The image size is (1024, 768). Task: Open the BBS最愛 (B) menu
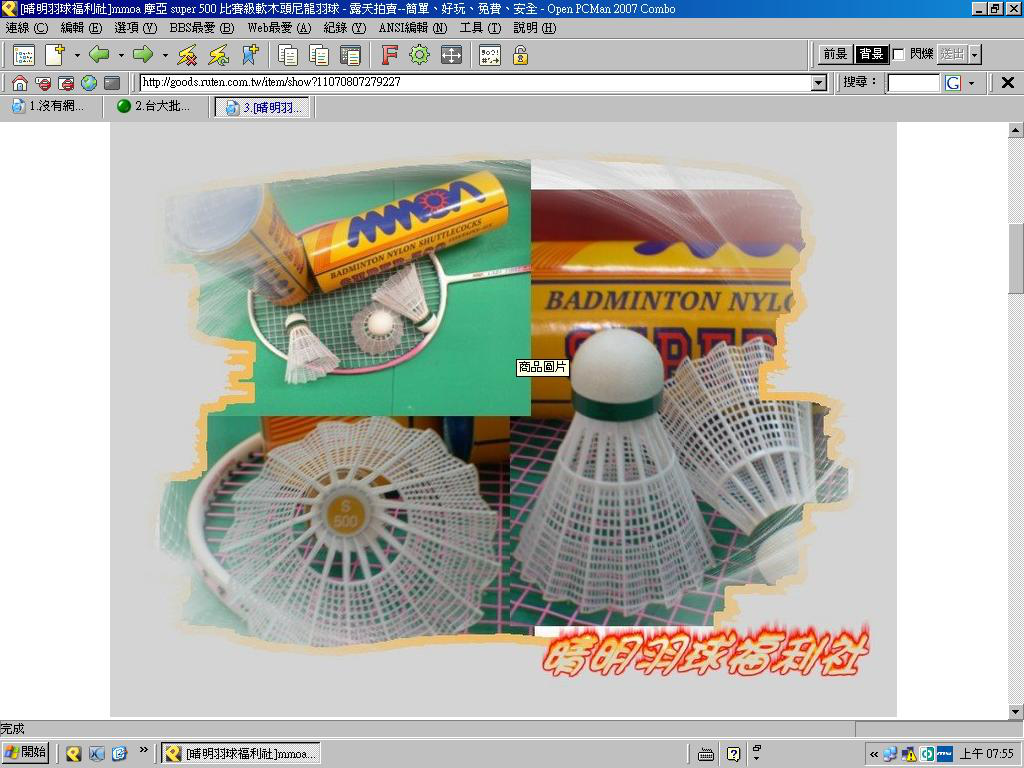point(202,28)
